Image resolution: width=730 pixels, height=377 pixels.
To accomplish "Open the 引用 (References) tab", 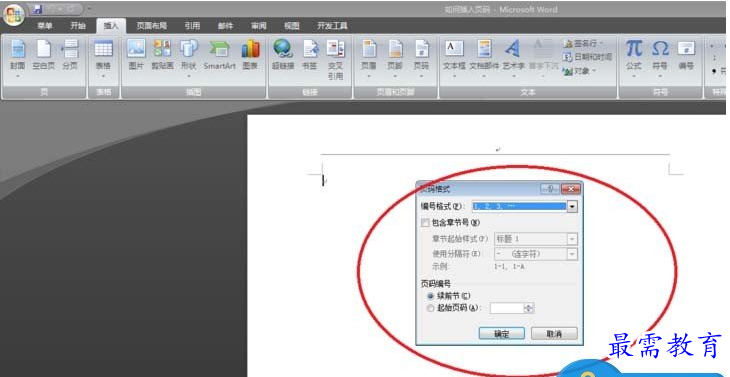I will 192,26.
